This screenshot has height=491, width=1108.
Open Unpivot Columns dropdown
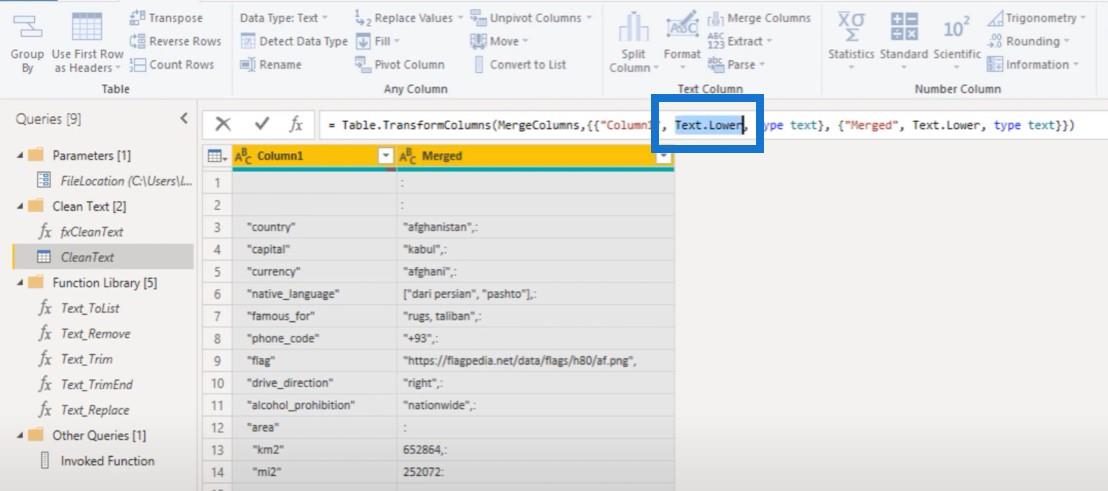tap(531, 18)
